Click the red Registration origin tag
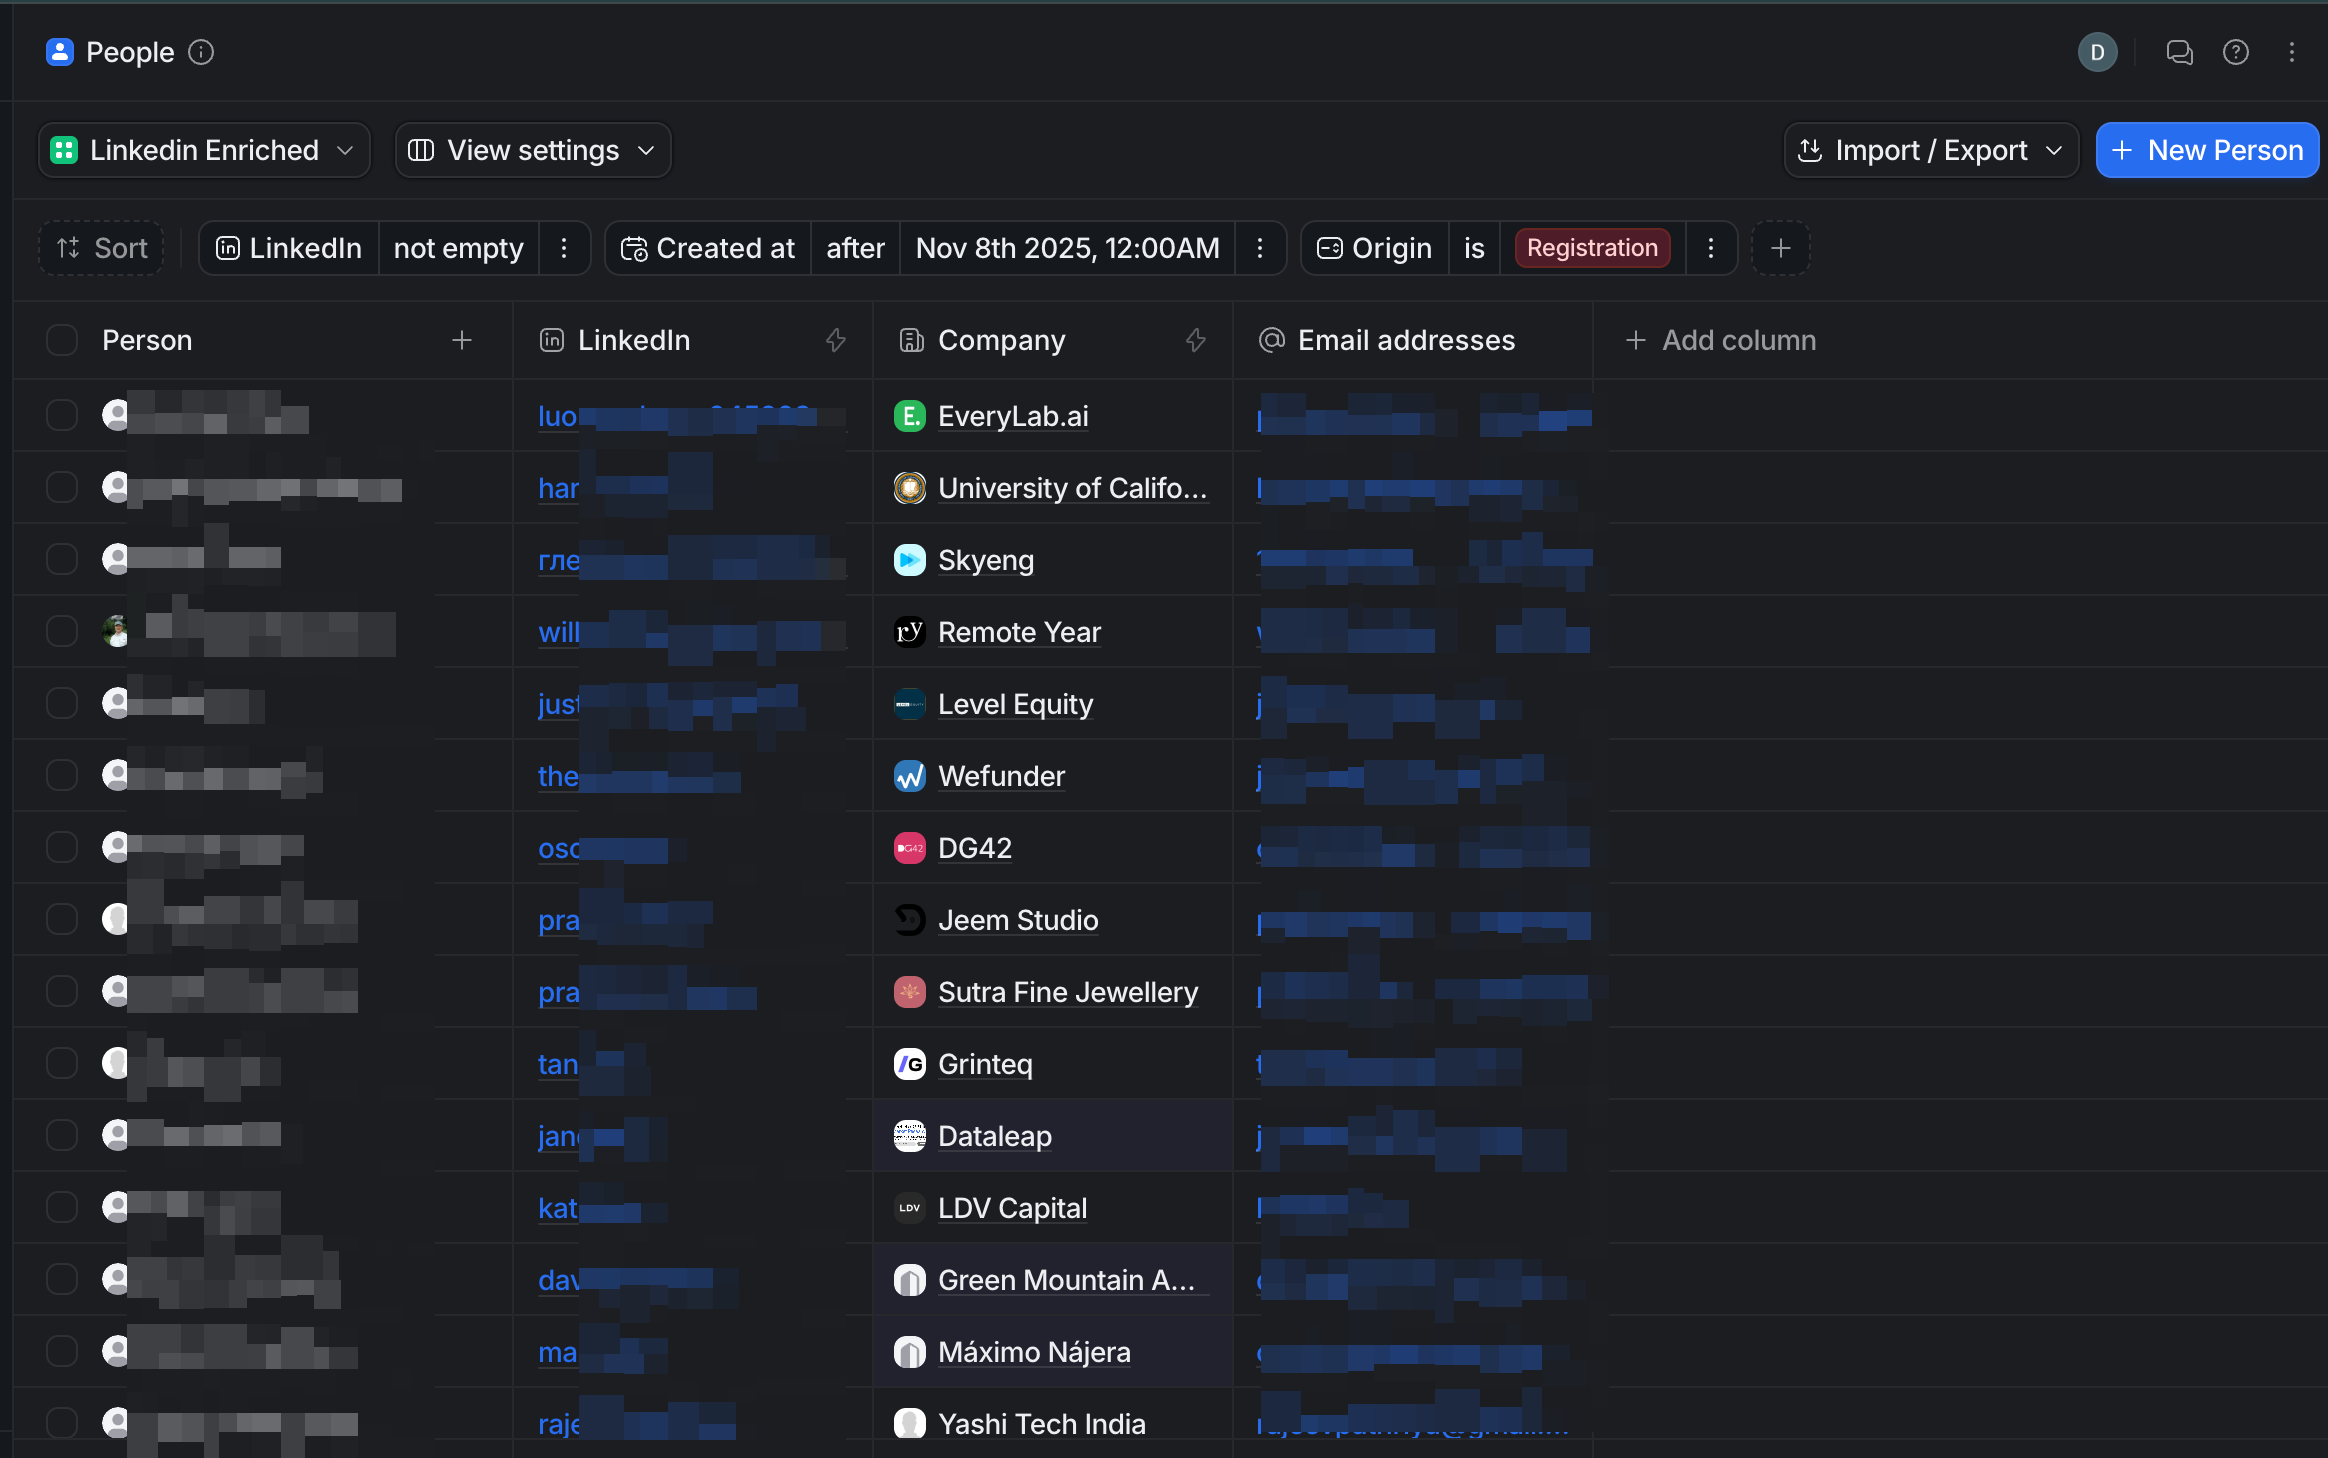The height and width of the screenshot is (1458, 2328). [x=1592, y=248]
